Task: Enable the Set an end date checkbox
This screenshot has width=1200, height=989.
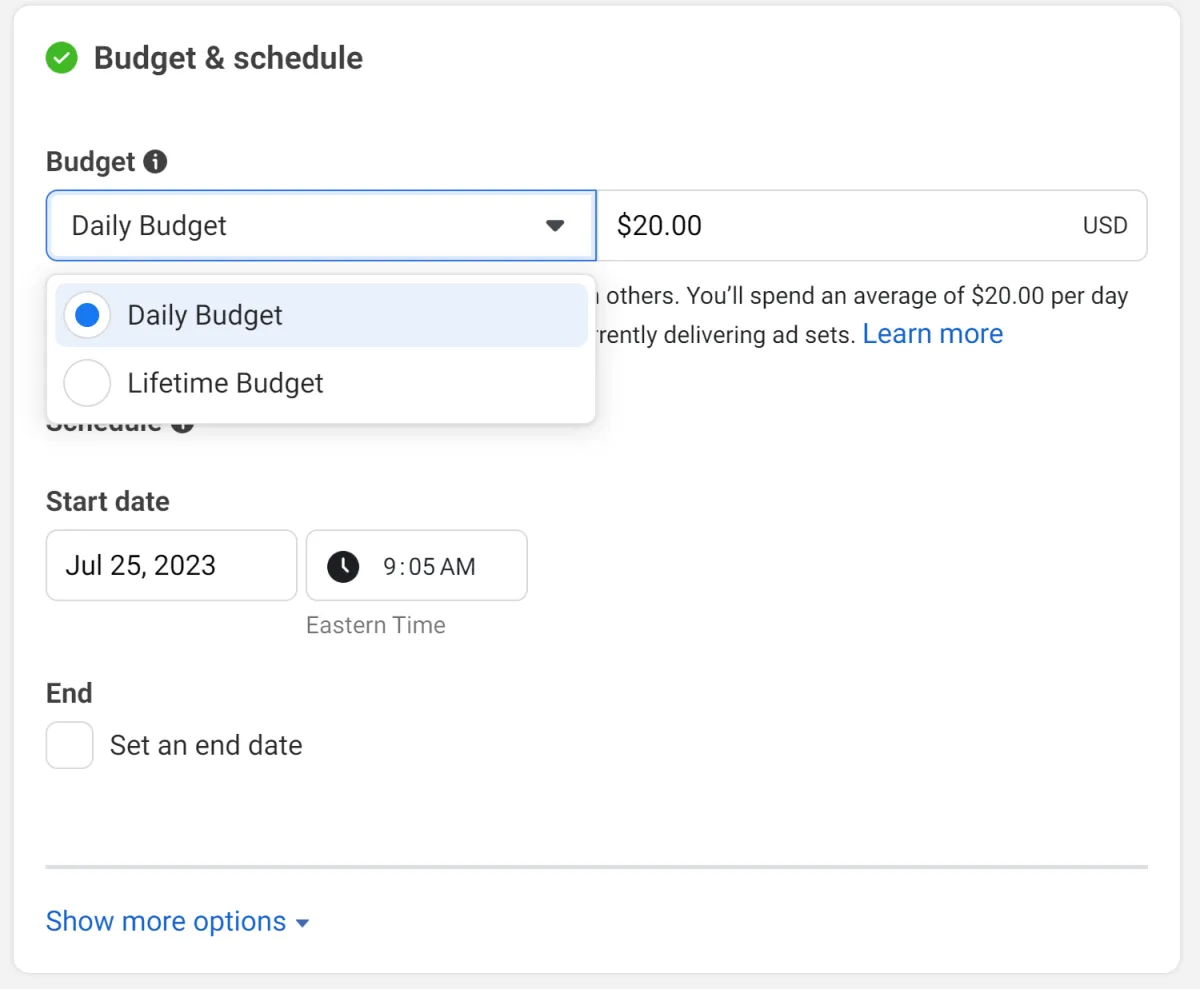Action: pyautogui.click(x=70, y=745)
